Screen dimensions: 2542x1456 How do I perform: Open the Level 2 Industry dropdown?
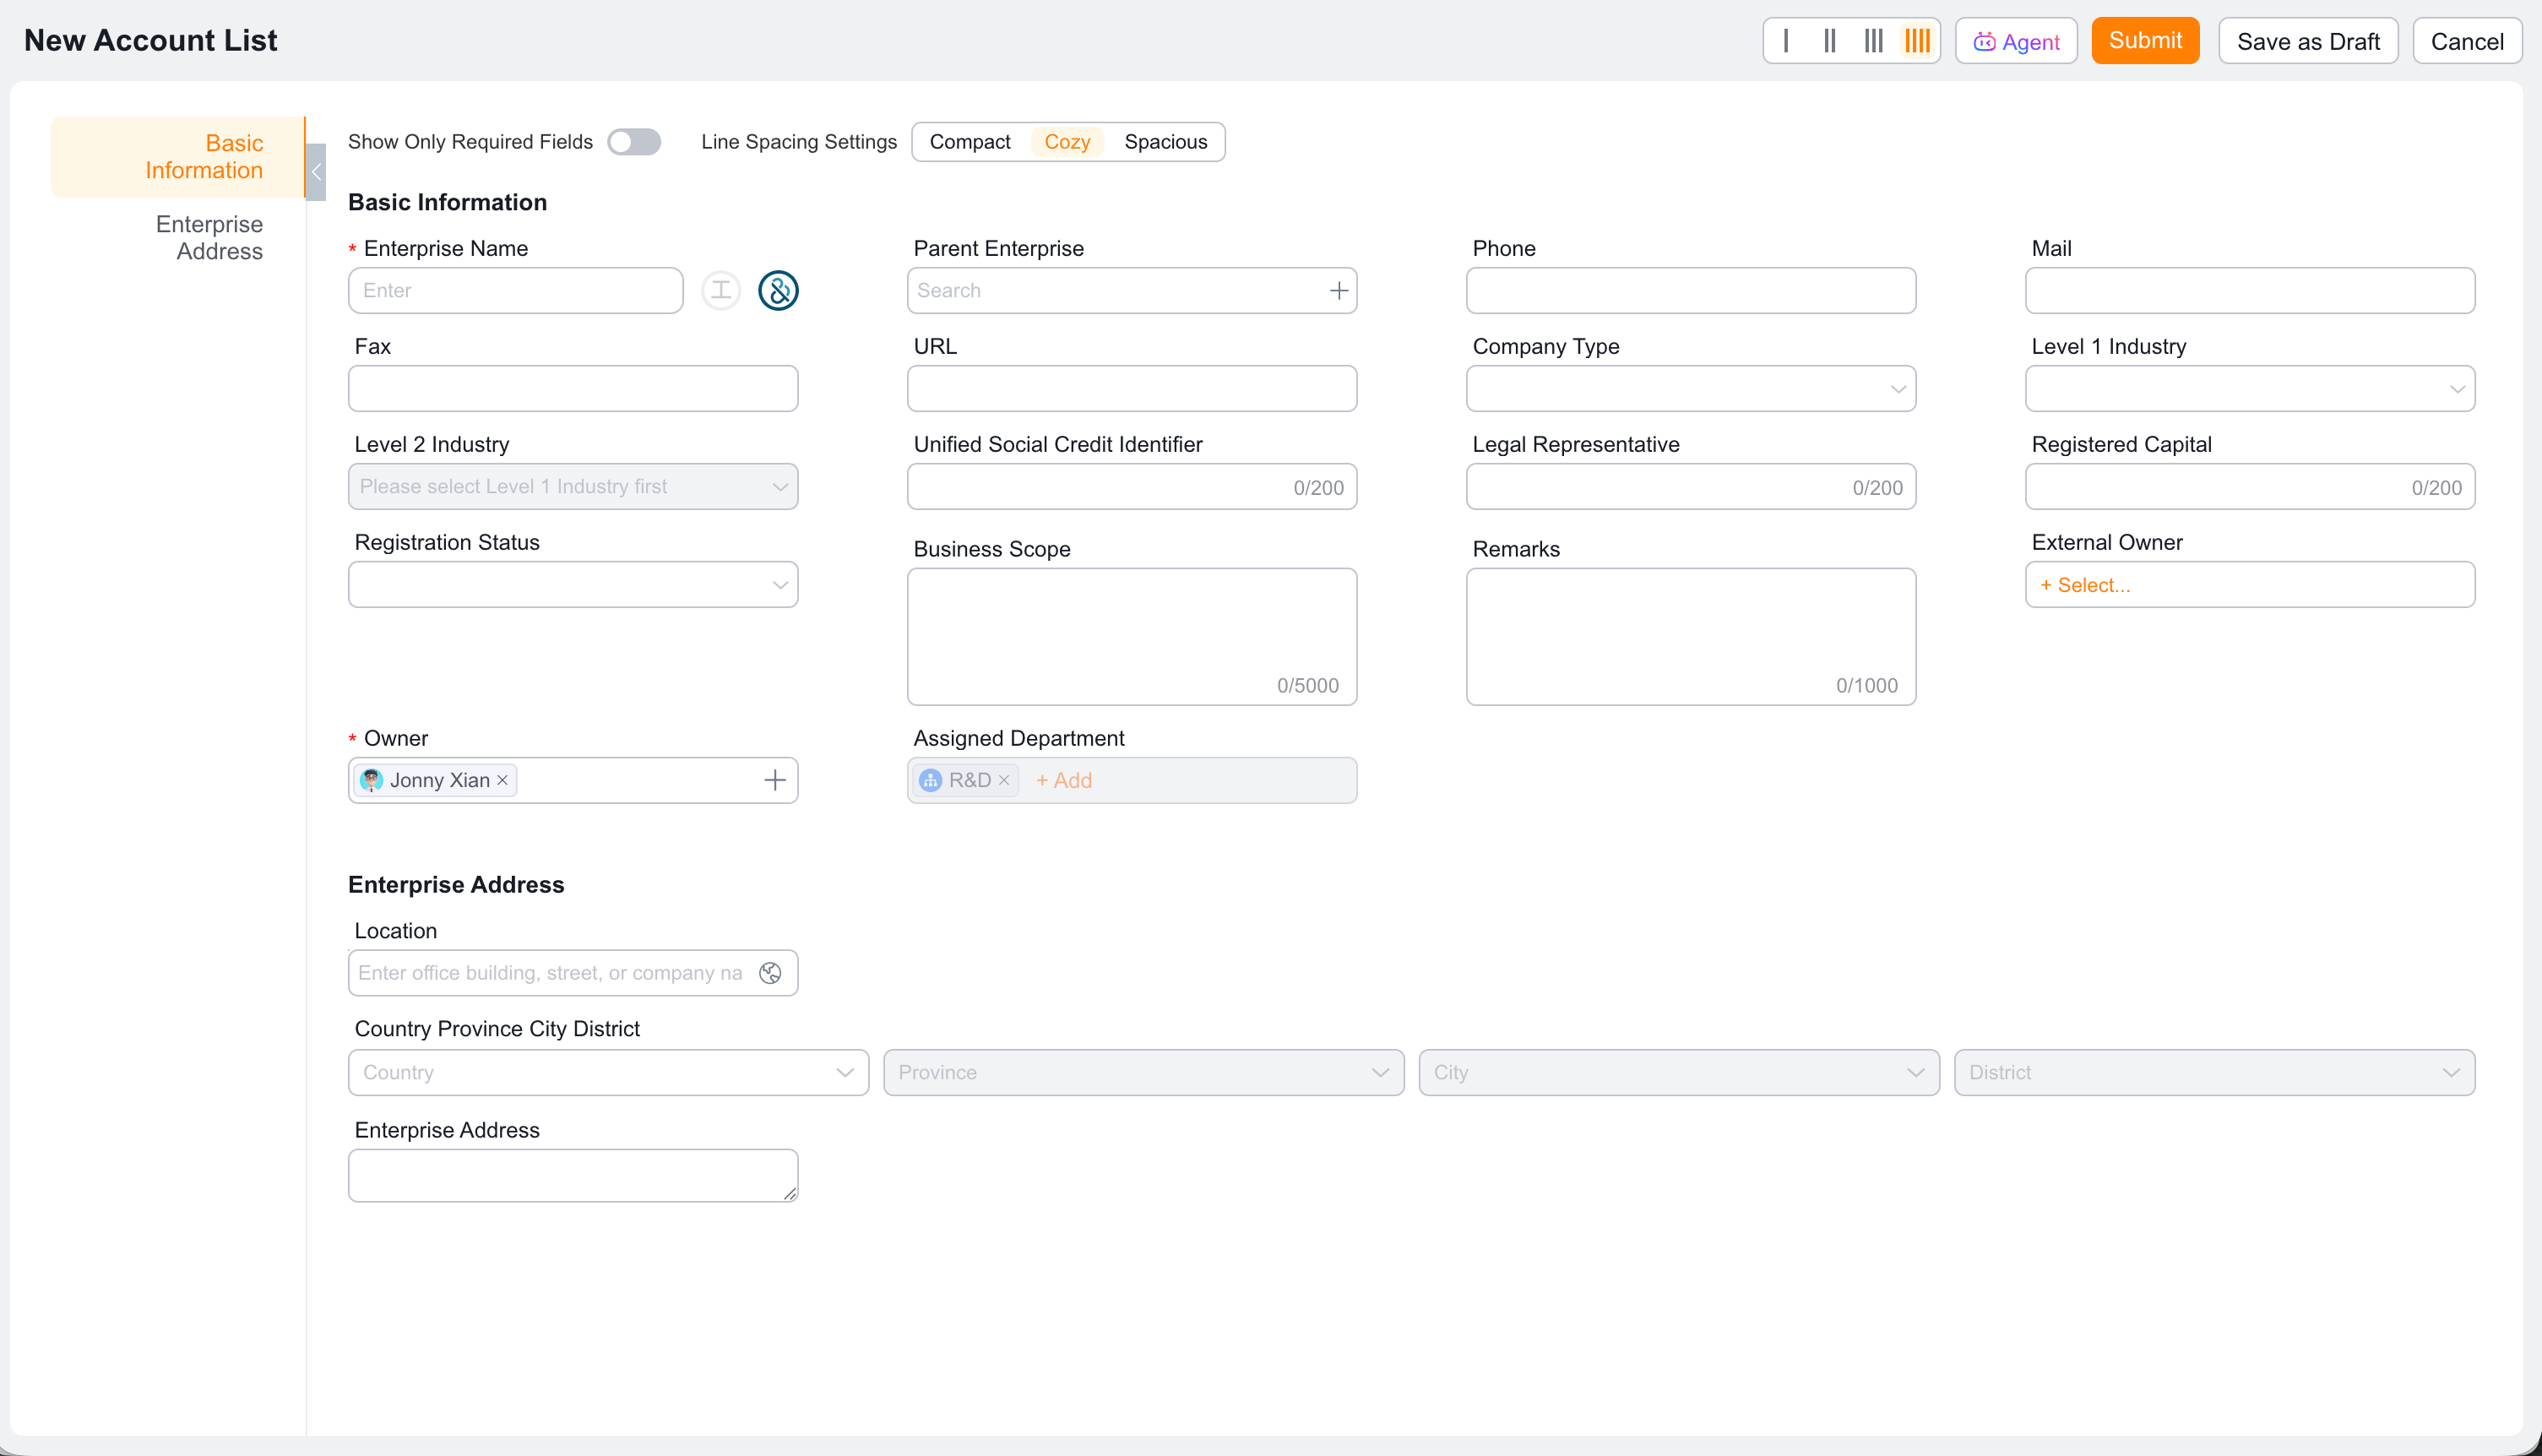pos(573,486)
